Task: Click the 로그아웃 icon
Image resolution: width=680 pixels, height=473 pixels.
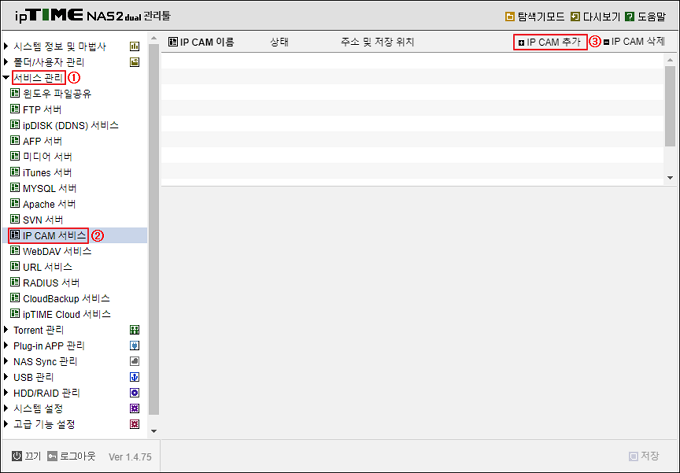Action: point(52,456)
